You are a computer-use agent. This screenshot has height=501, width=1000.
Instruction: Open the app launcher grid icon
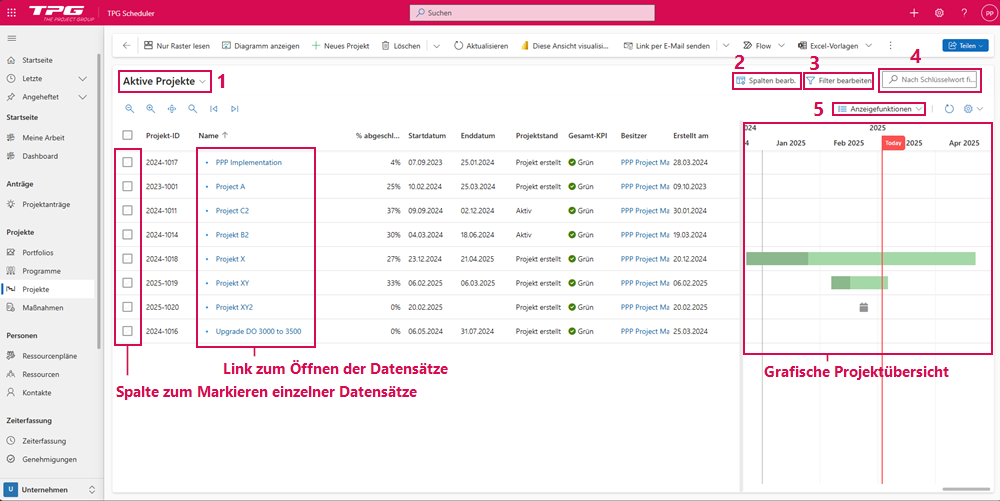(x=12, y=13)
